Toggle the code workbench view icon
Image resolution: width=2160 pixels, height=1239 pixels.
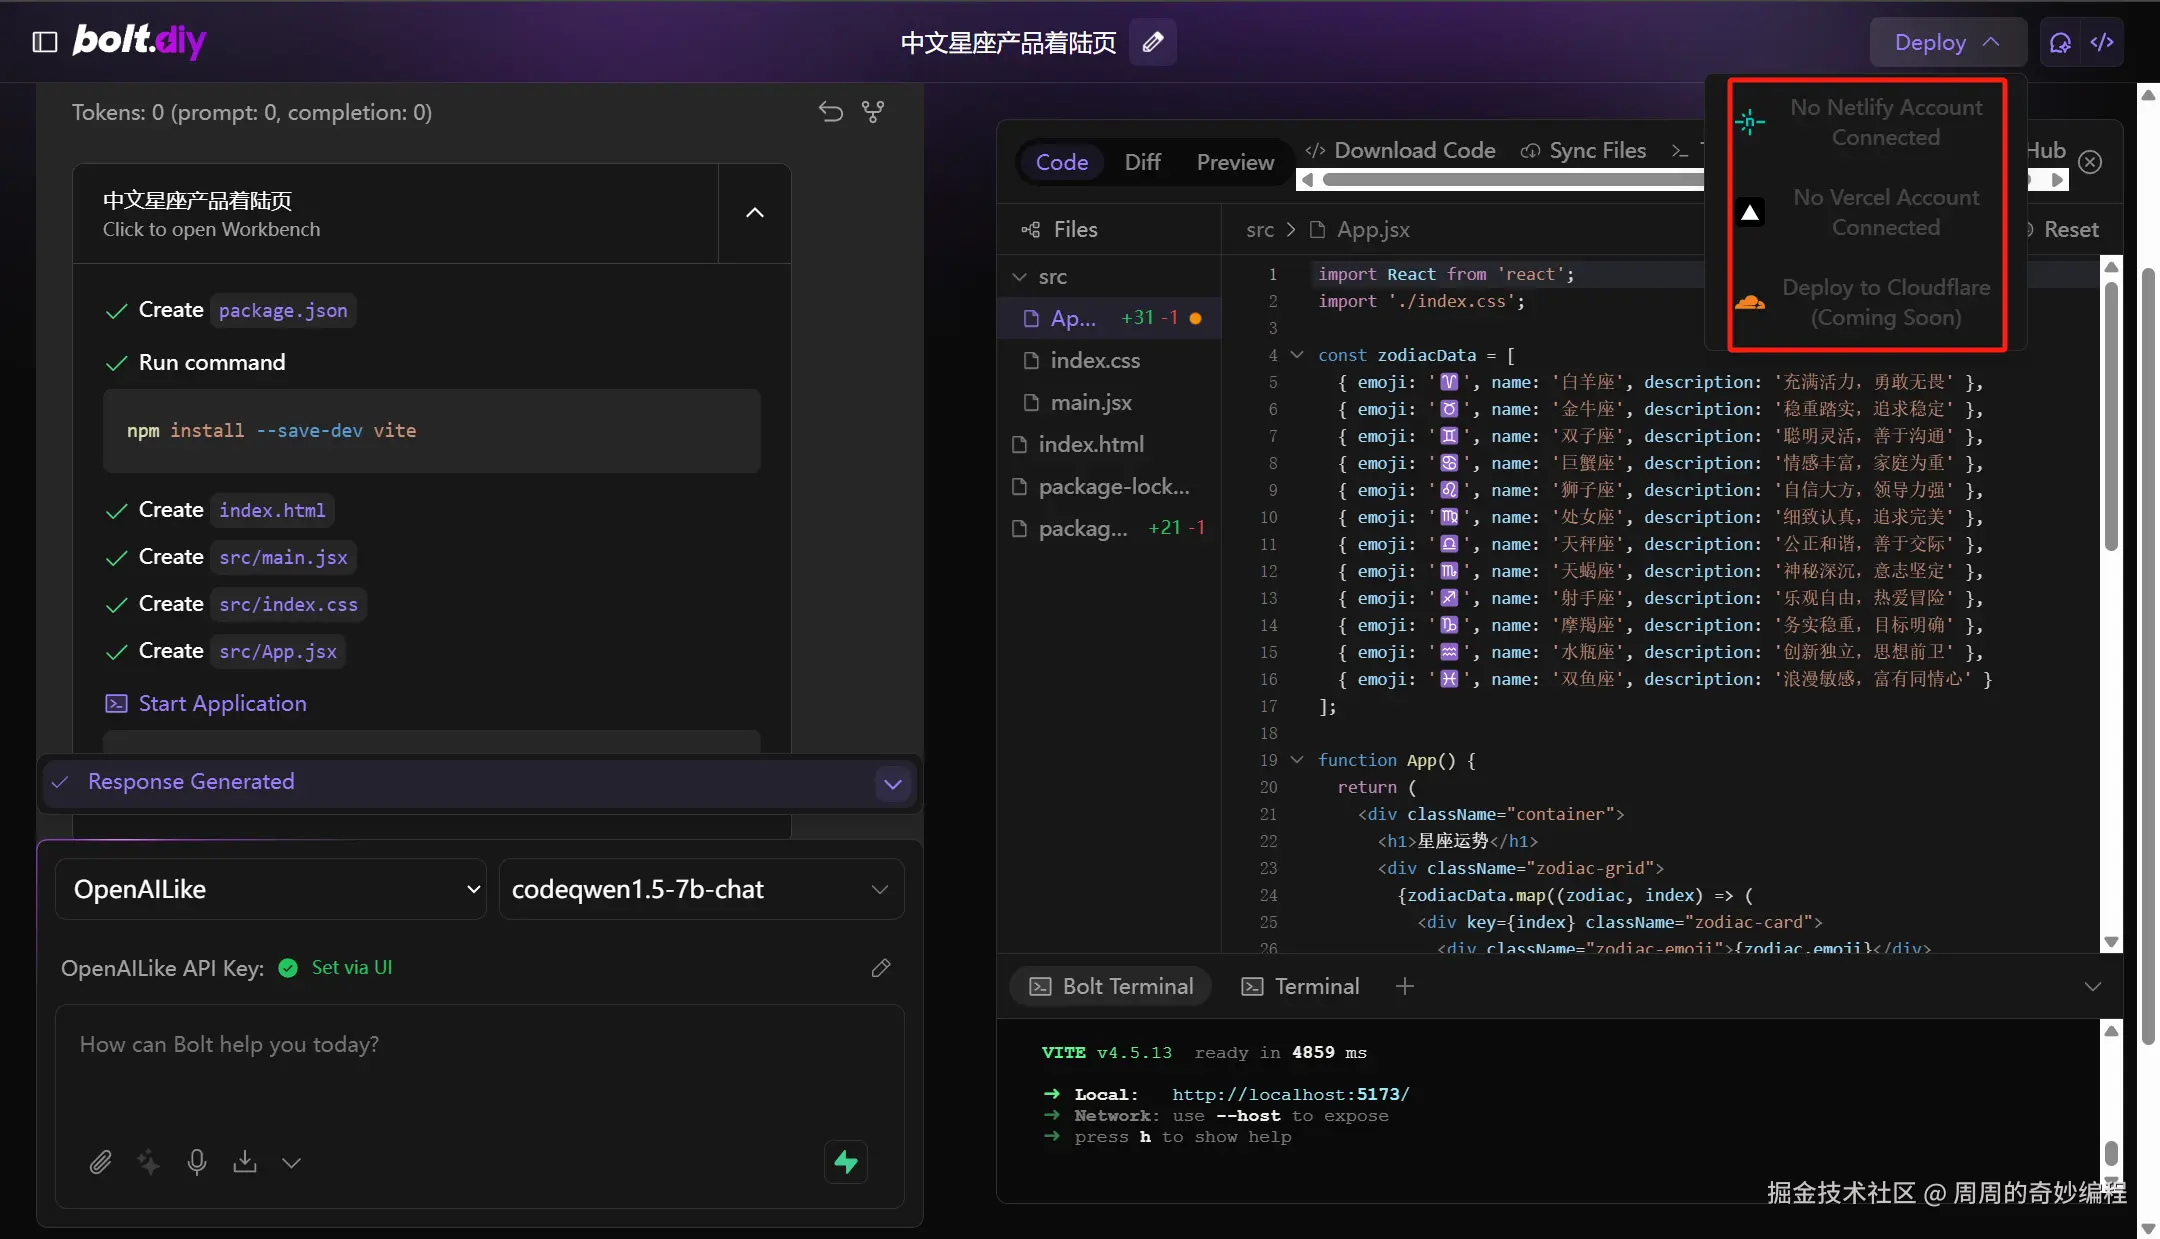[2102, 42]
